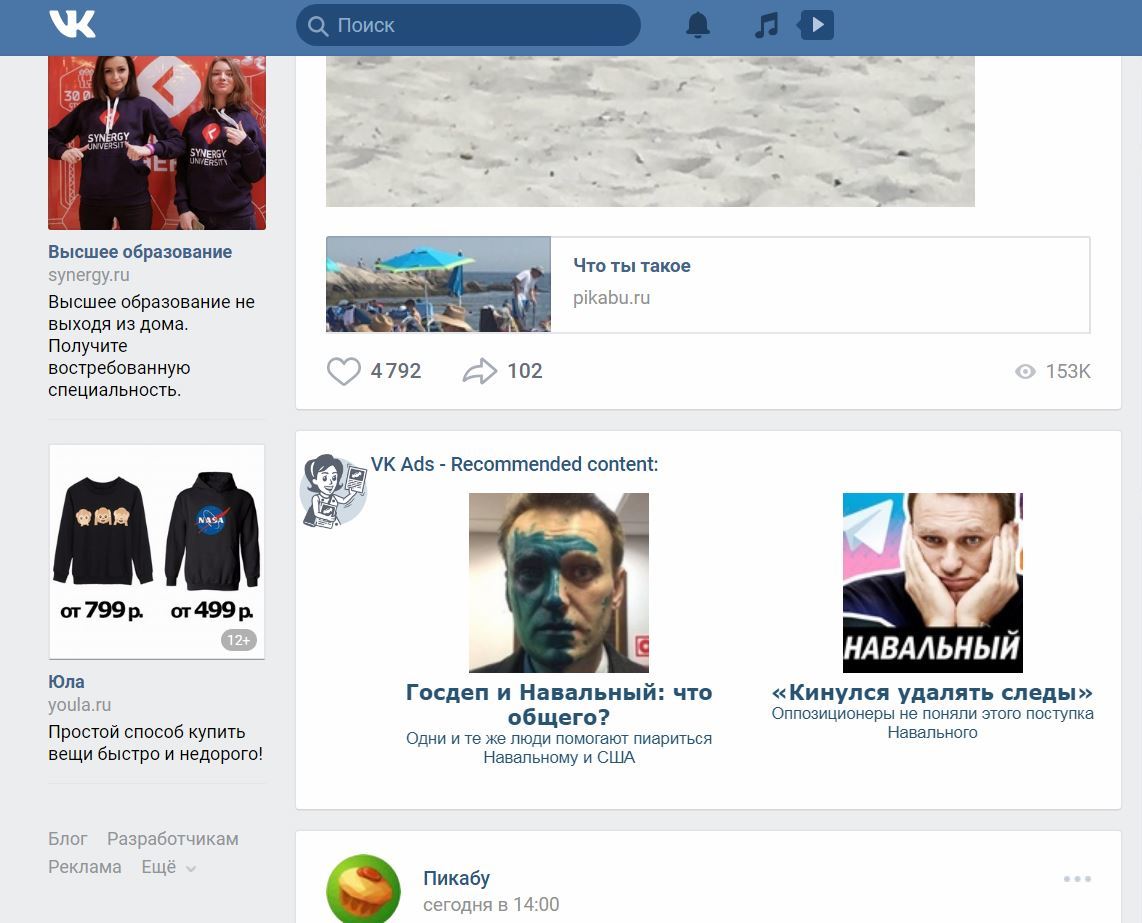Image resolution: width=1142 pixels, height=923 pixels.
Task: Click the VK logo in header
Action: (x=72, y=24)
